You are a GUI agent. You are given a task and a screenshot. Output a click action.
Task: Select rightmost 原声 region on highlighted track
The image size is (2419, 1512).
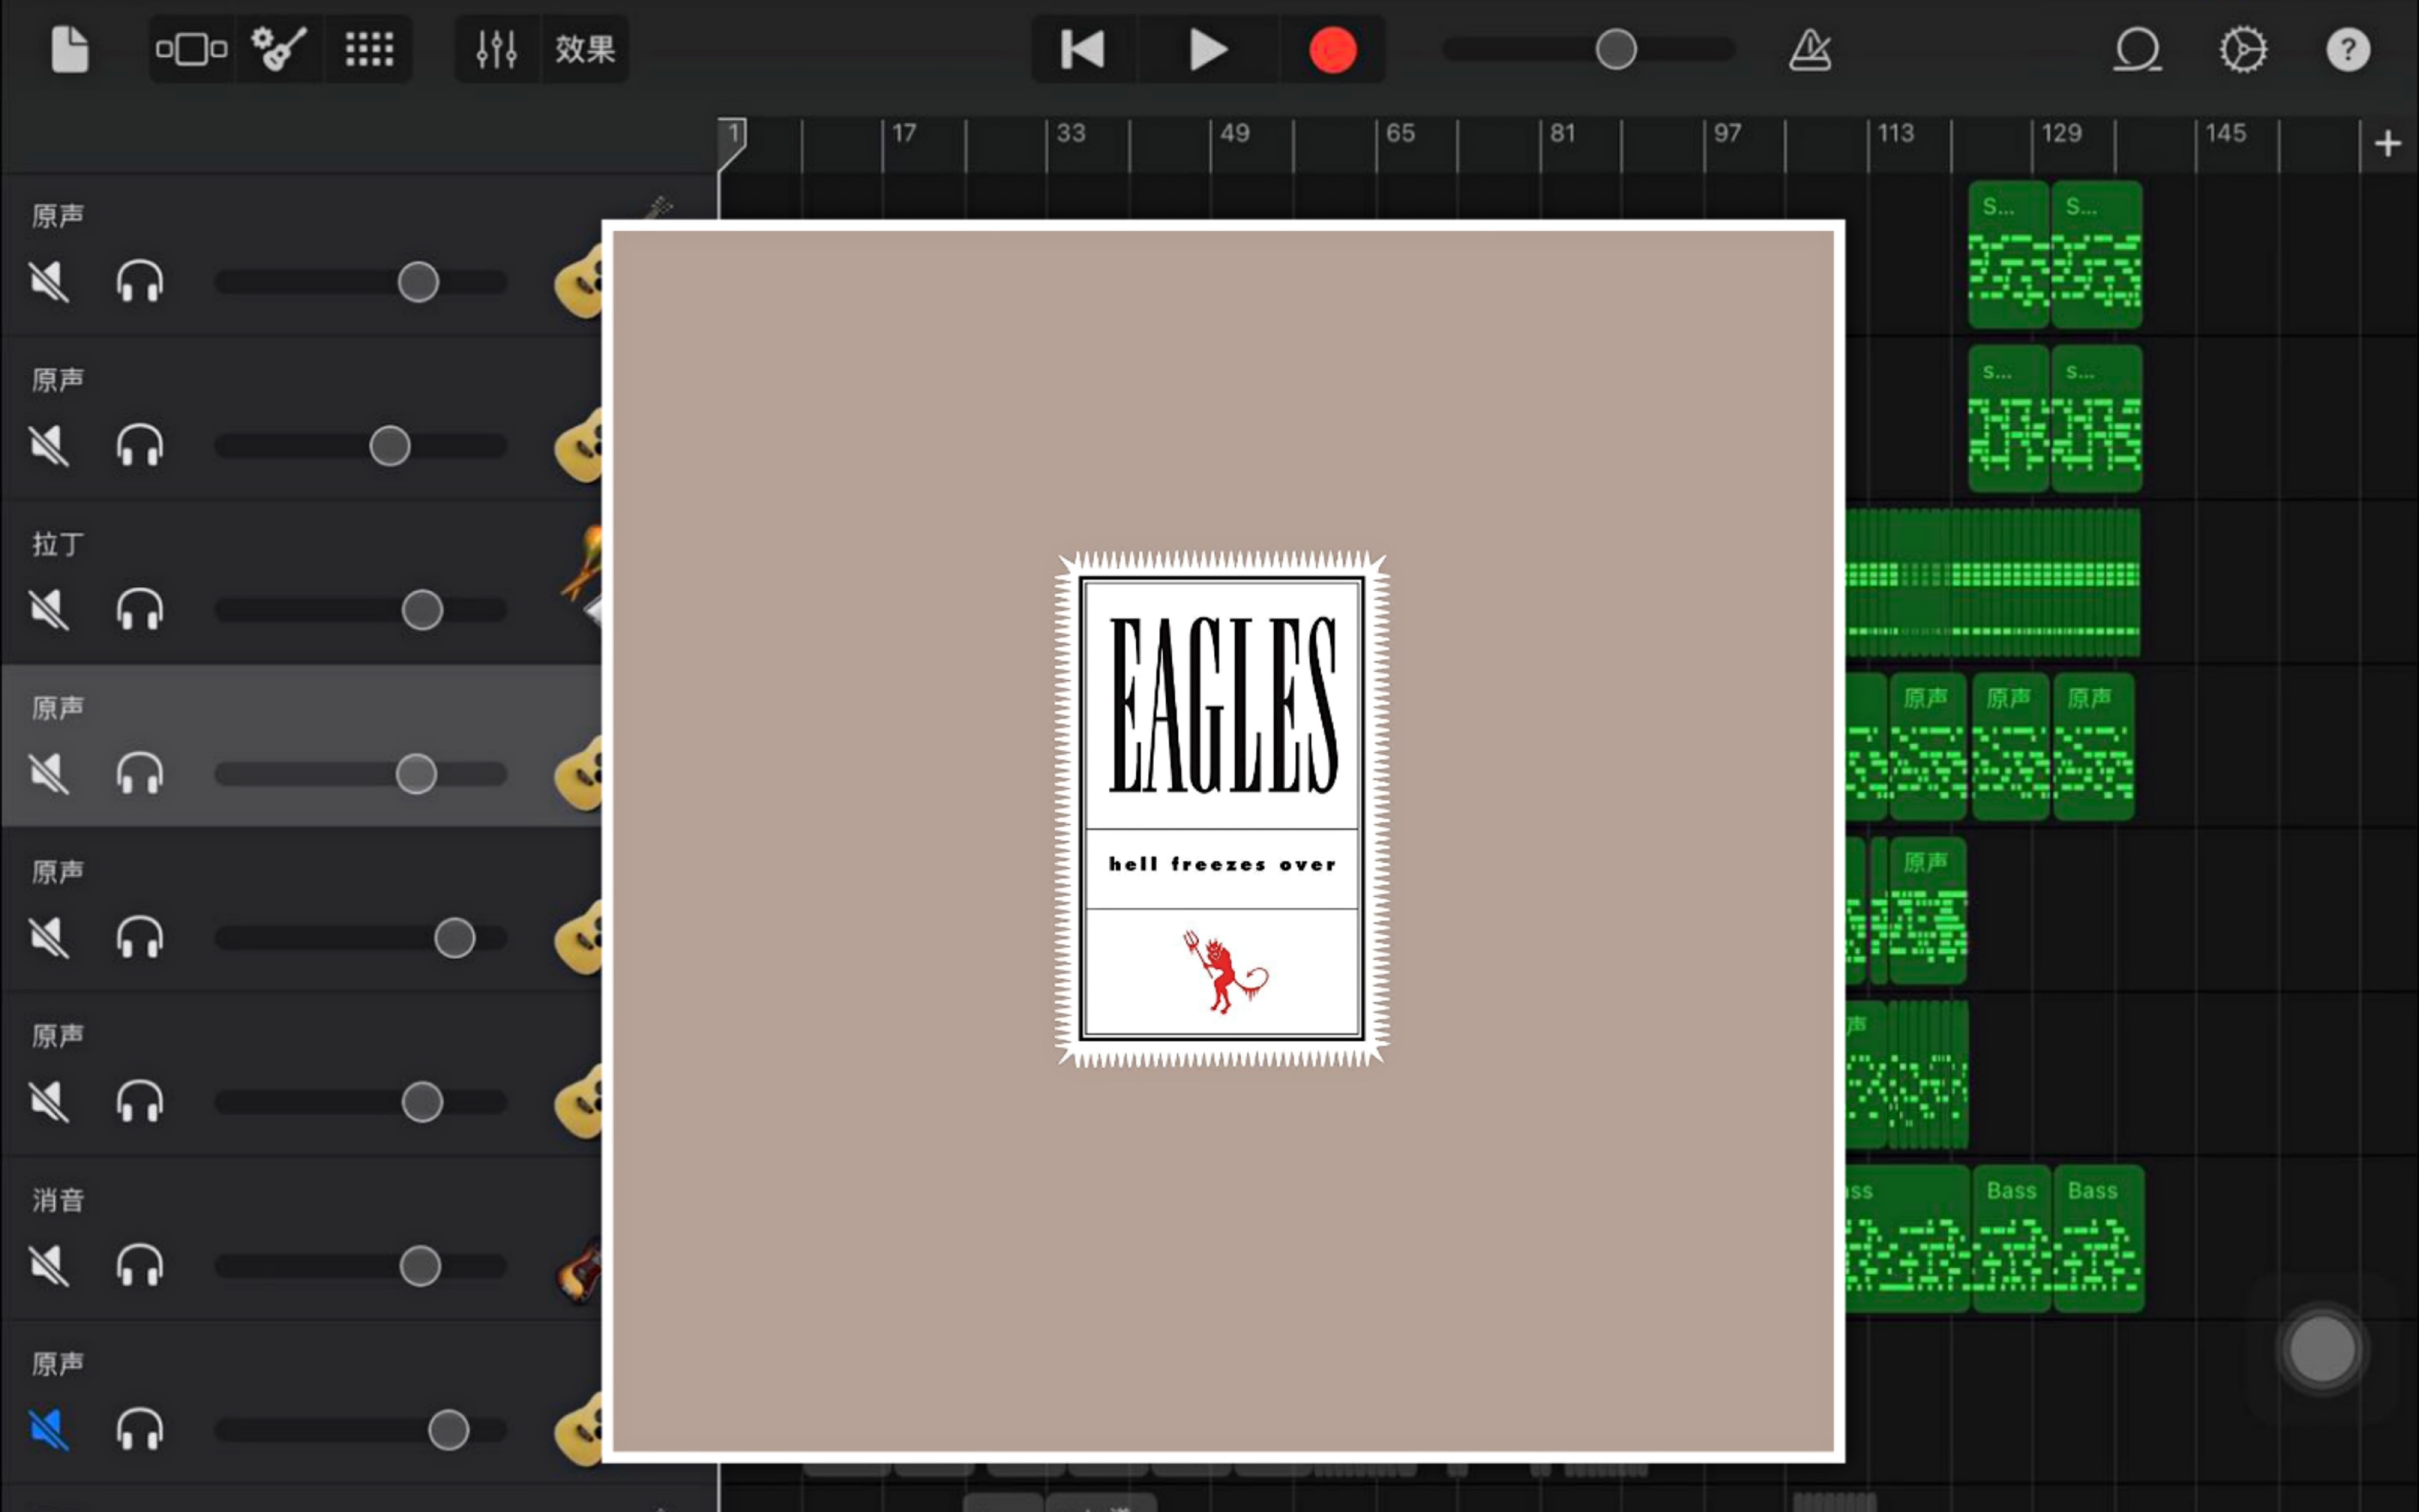coord(2093,747)
